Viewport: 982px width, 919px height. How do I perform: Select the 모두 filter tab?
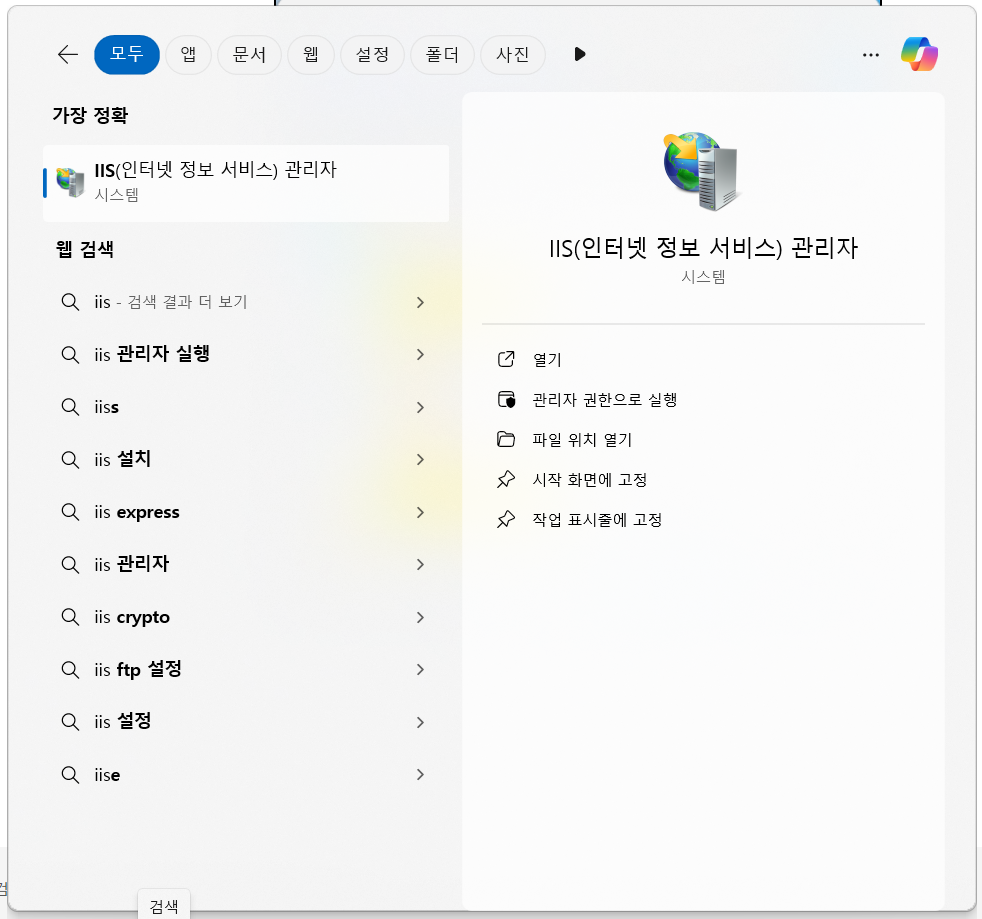tap(127, 55)
